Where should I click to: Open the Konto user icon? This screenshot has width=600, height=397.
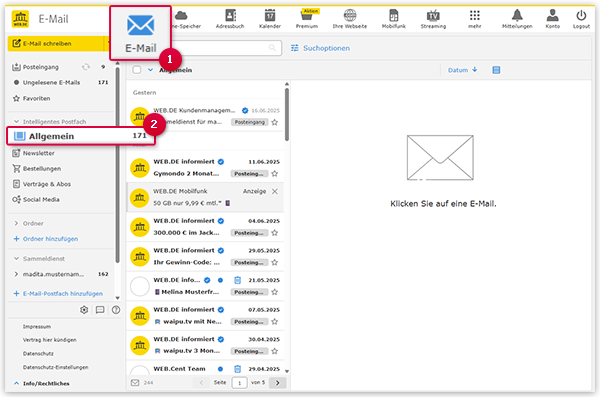tap(553, 19)
